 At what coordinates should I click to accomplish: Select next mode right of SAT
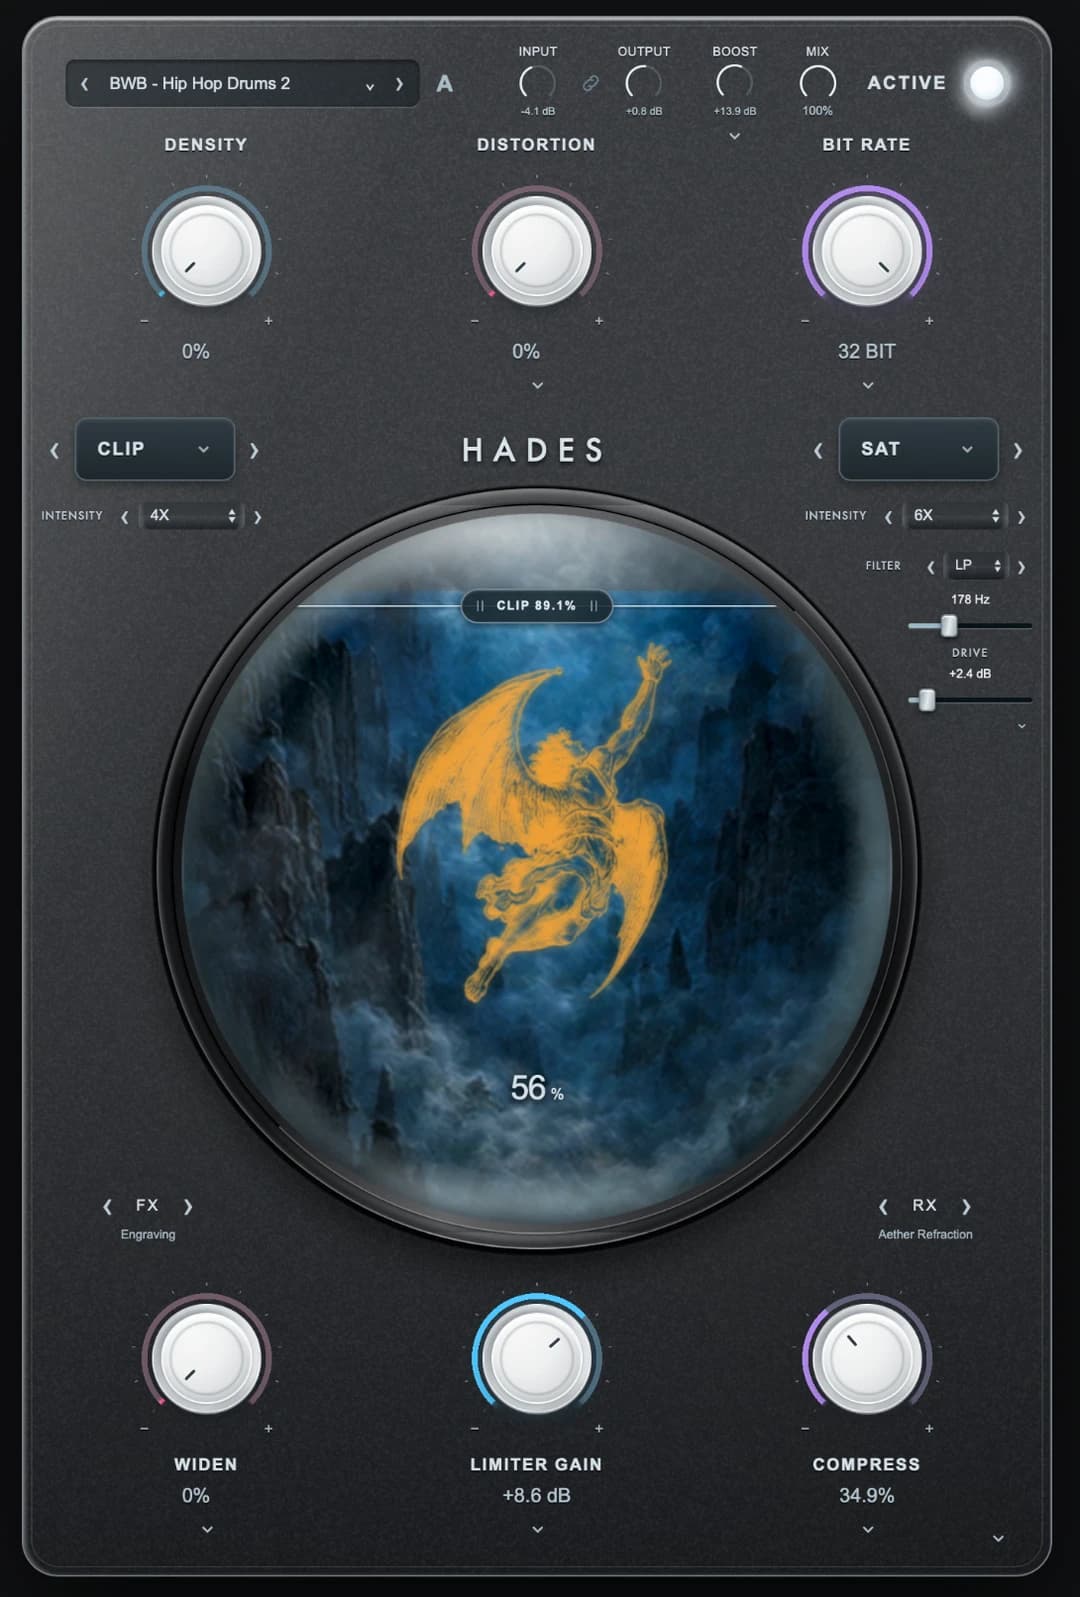coord(1017,450)
